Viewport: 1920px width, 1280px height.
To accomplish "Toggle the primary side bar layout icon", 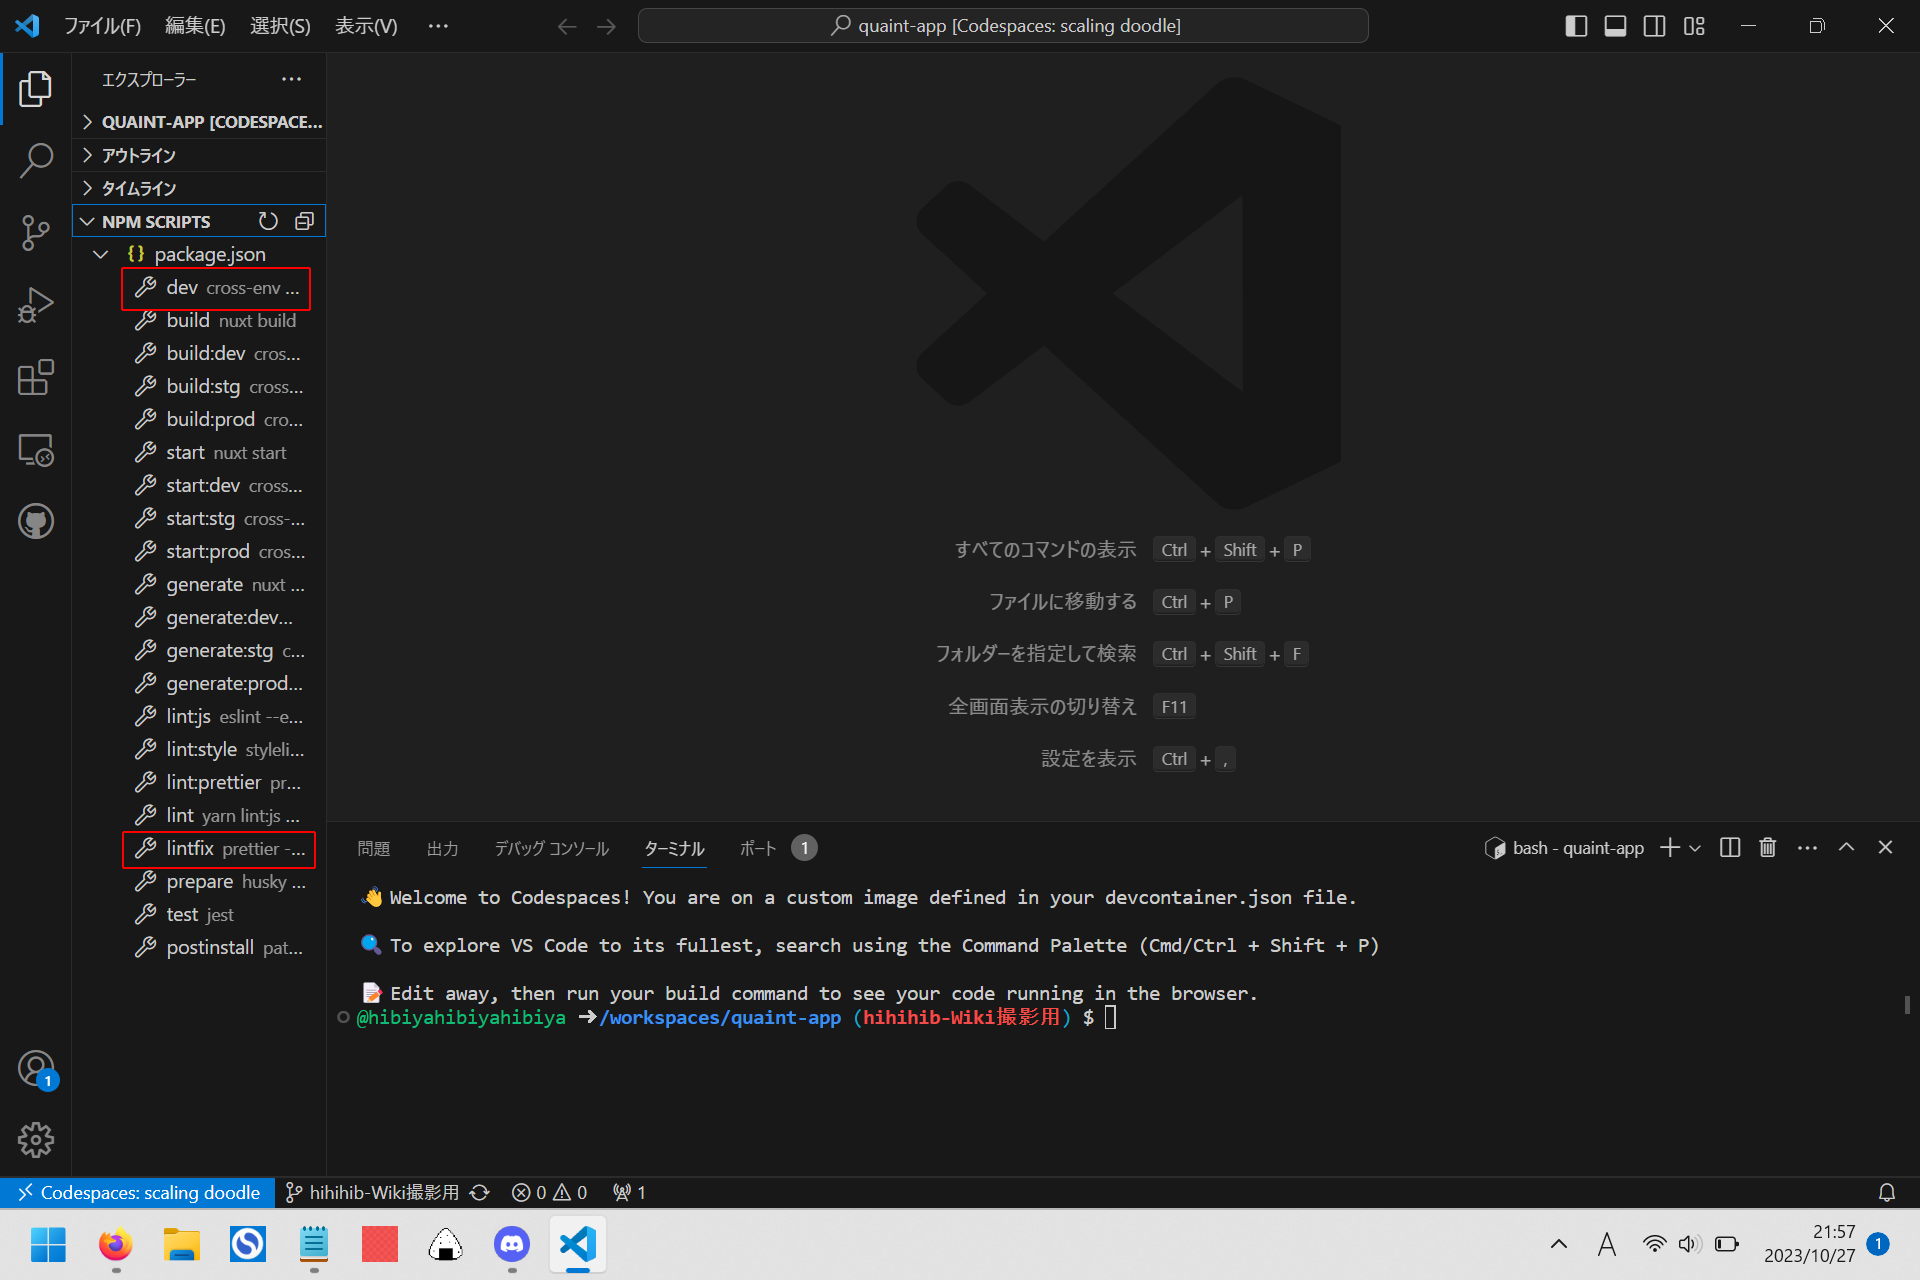I will (1576, 26).
